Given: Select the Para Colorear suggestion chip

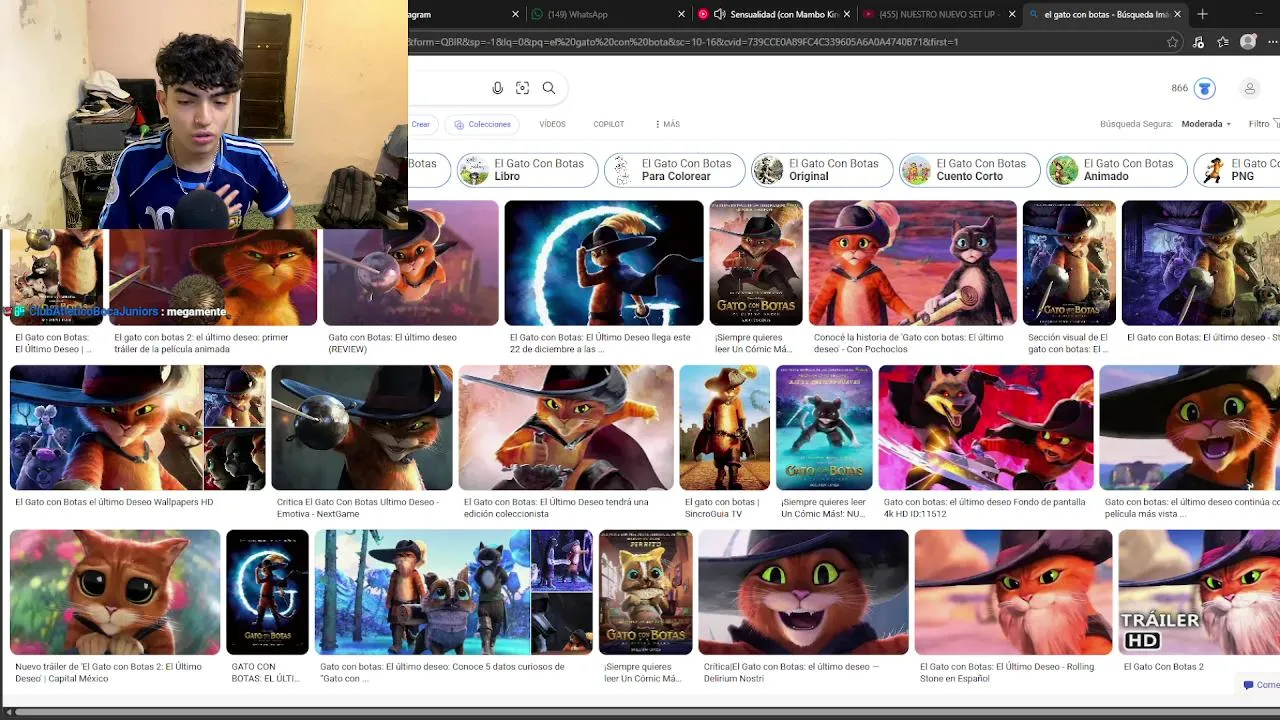Looking at the screenshot, I should click(675, 170).
